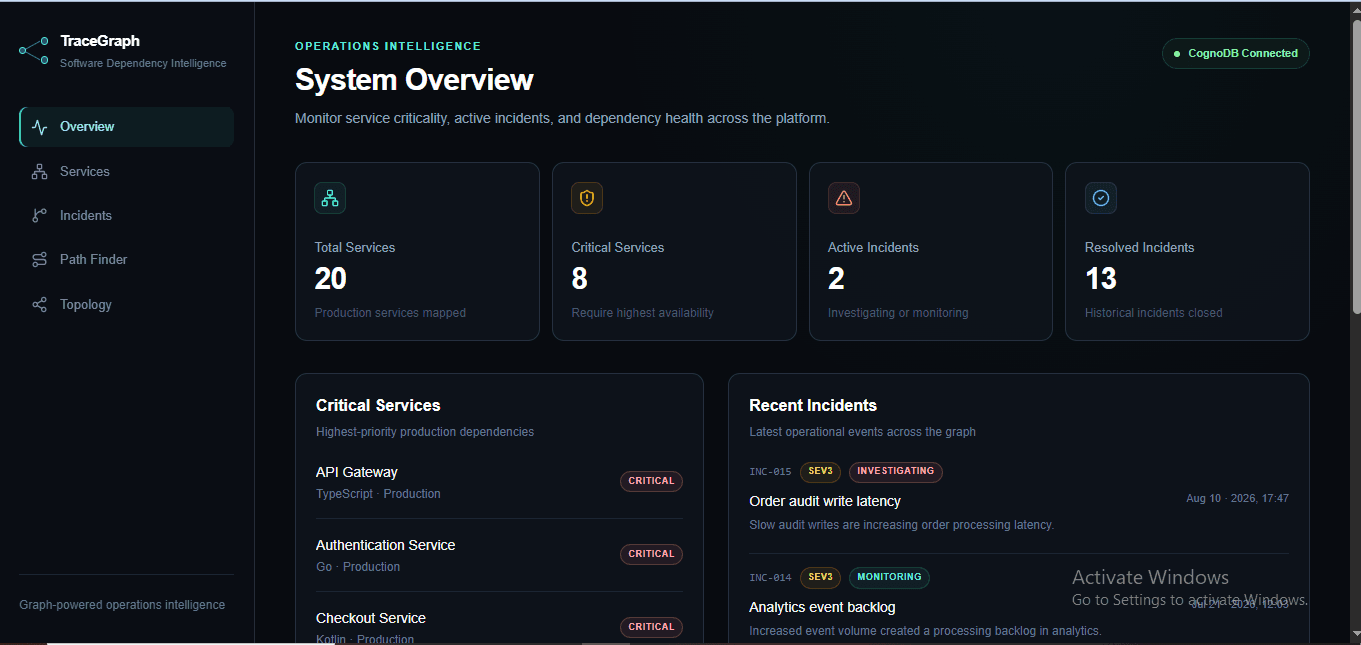The image size is (1361, 645).
Task: Click 'Require highest availability' caption
Action: (643, 313)
